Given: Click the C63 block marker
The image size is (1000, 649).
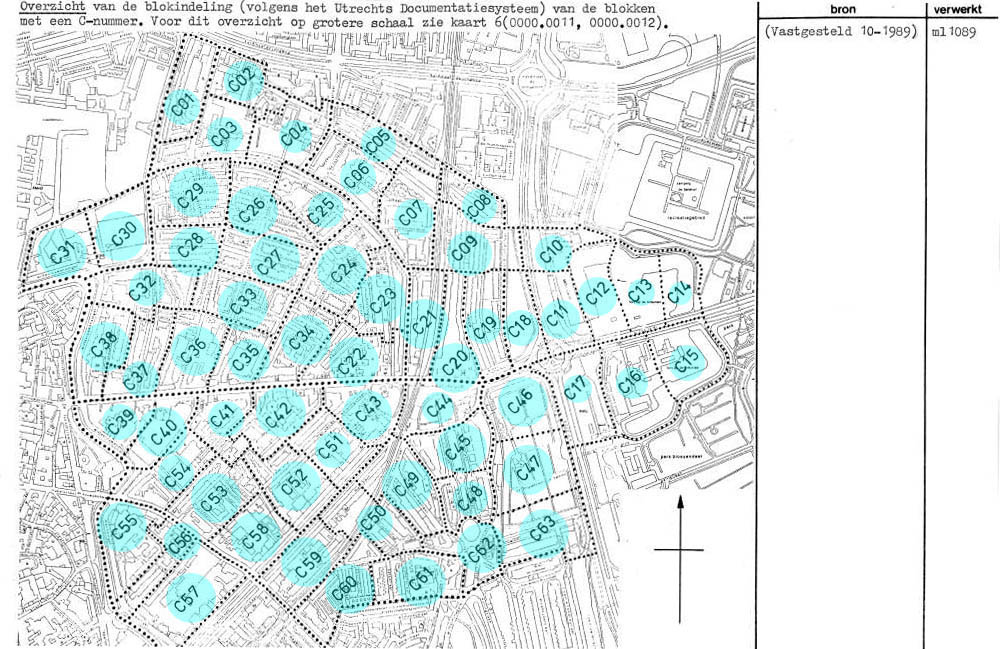Looking at the screenshot, I should 543,532.
